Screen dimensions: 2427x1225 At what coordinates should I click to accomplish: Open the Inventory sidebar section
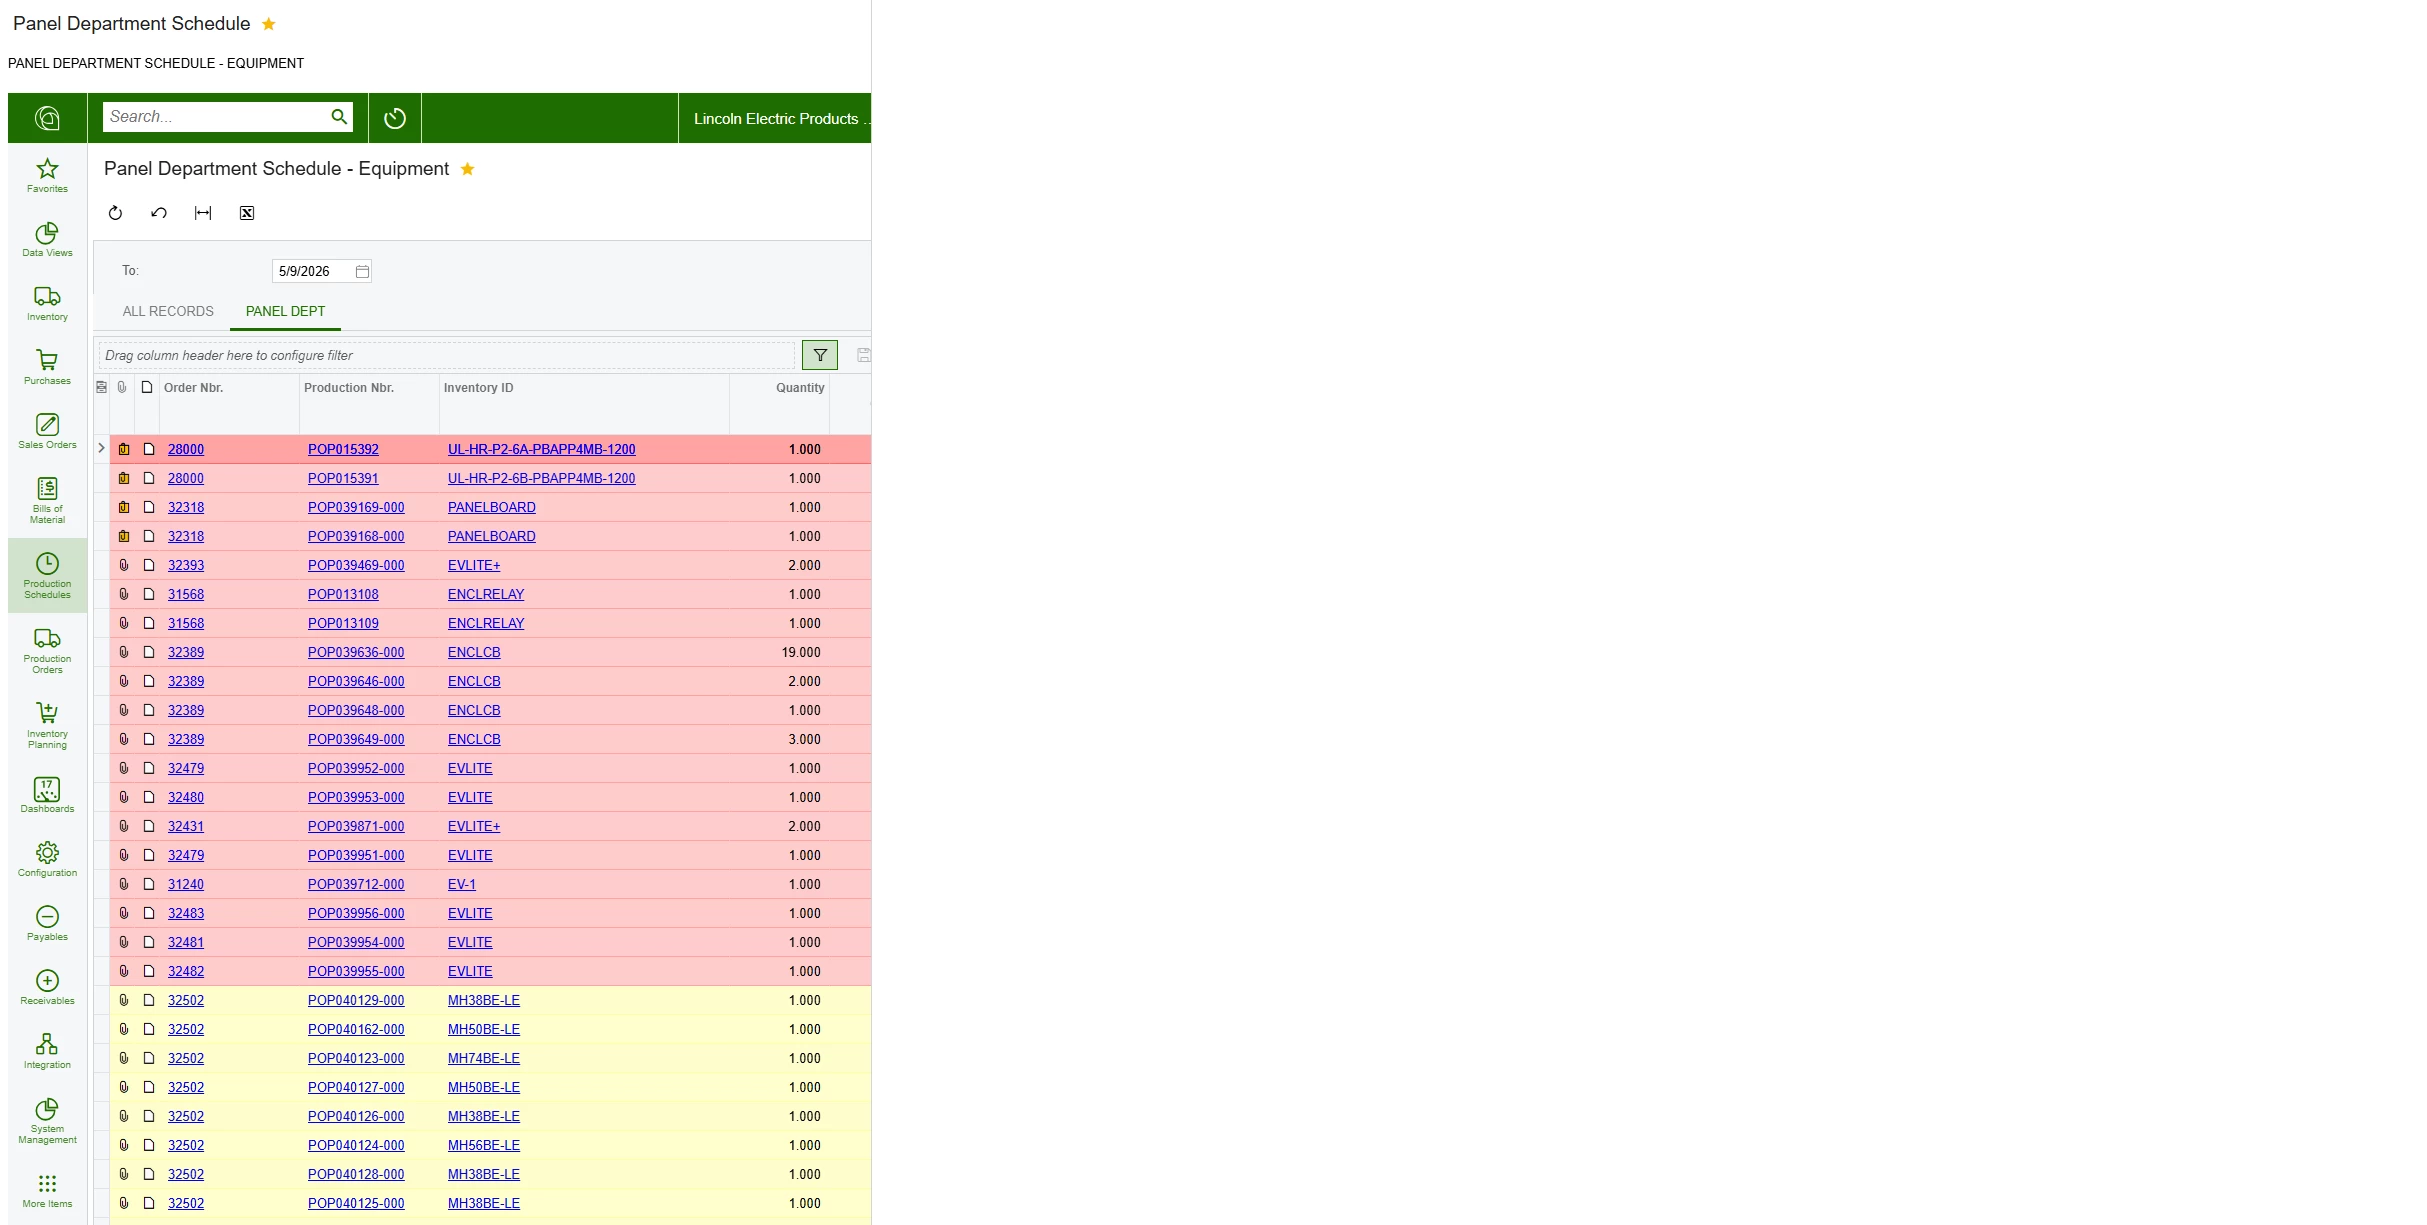47,303
